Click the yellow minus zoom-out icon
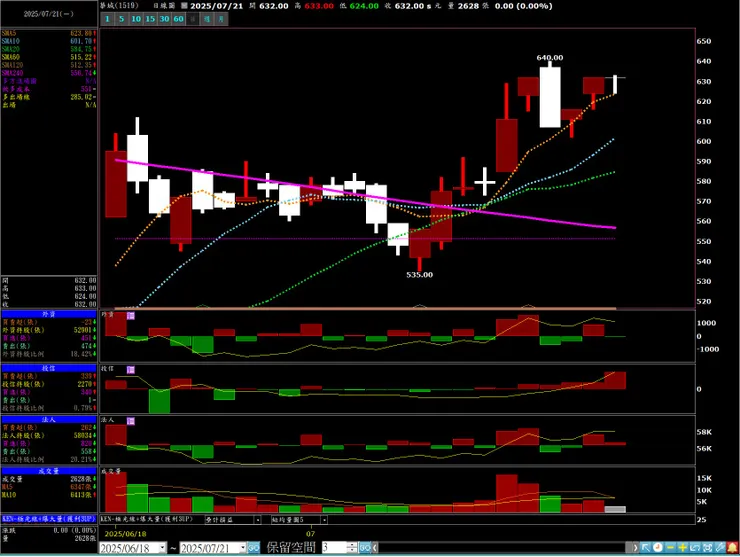 670,548
